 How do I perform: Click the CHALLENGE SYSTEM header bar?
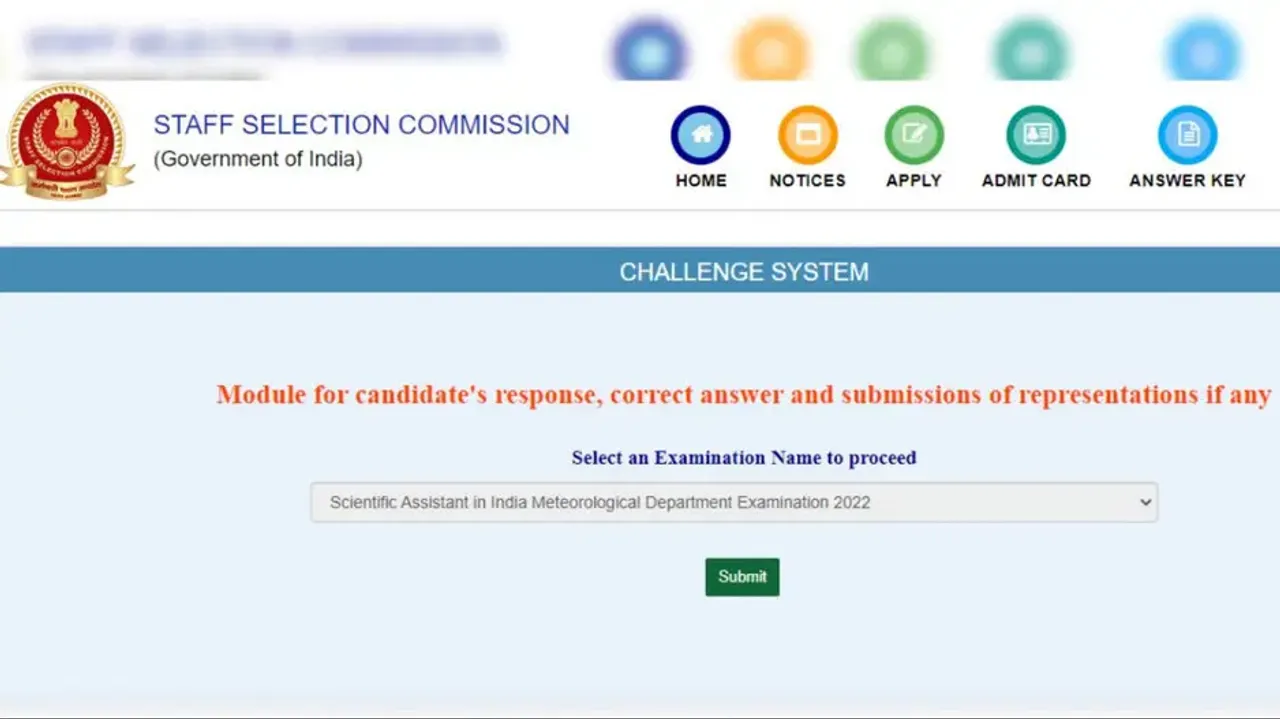click(x=743, y=272)
